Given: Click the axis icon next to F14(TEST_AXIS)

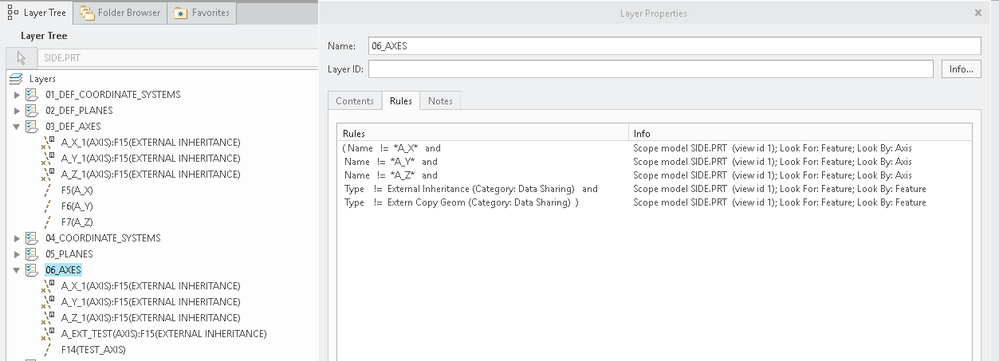Looking at the screenshot, I should click(x=48, y=350).
